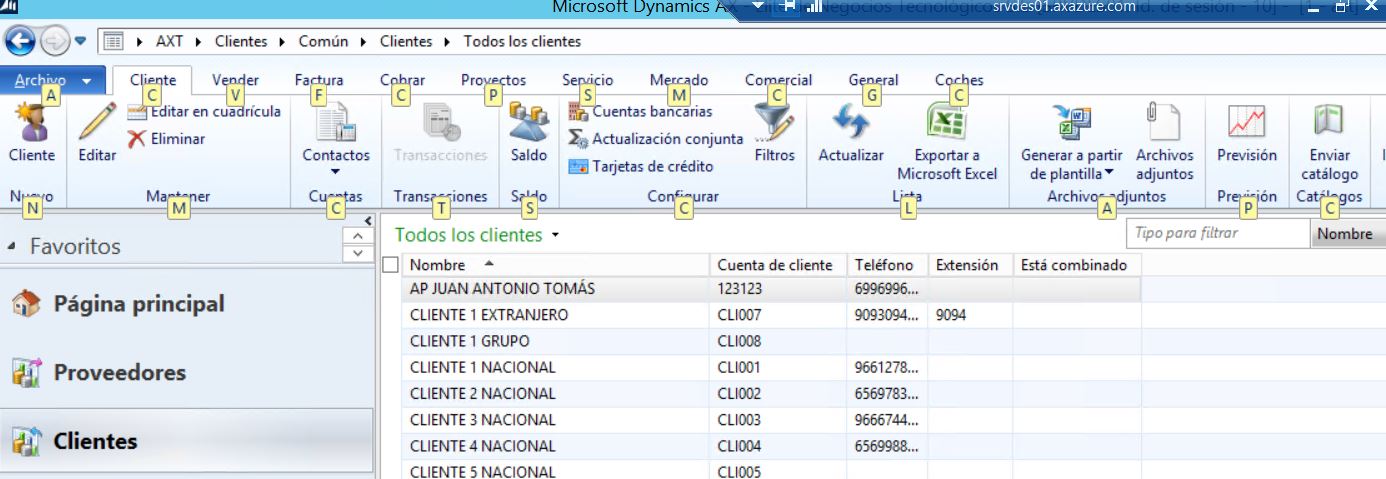Image resolution: width=1386 pixels, height=479 pixels.
Task: Click the Actualizar refresh icon
Action: [x=851, y=124]
